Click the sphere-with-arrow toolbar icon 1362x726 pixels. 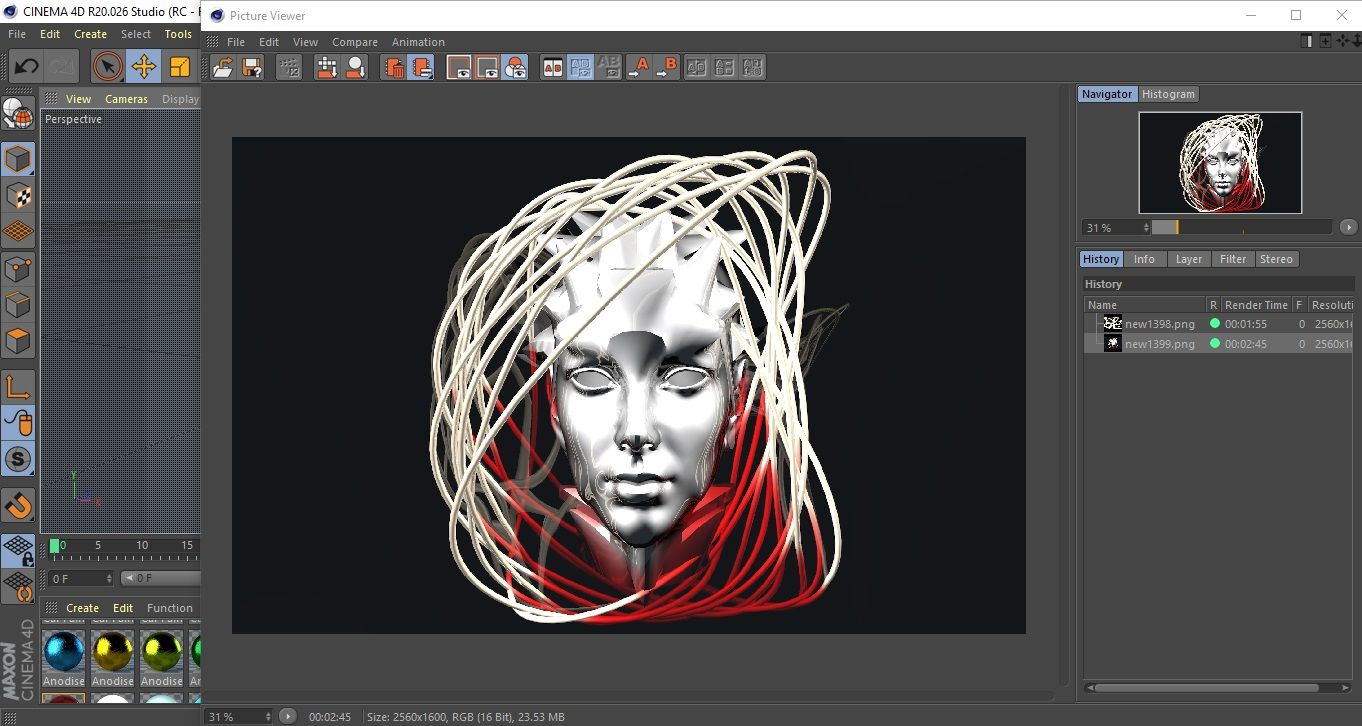(x=355, y=67)
